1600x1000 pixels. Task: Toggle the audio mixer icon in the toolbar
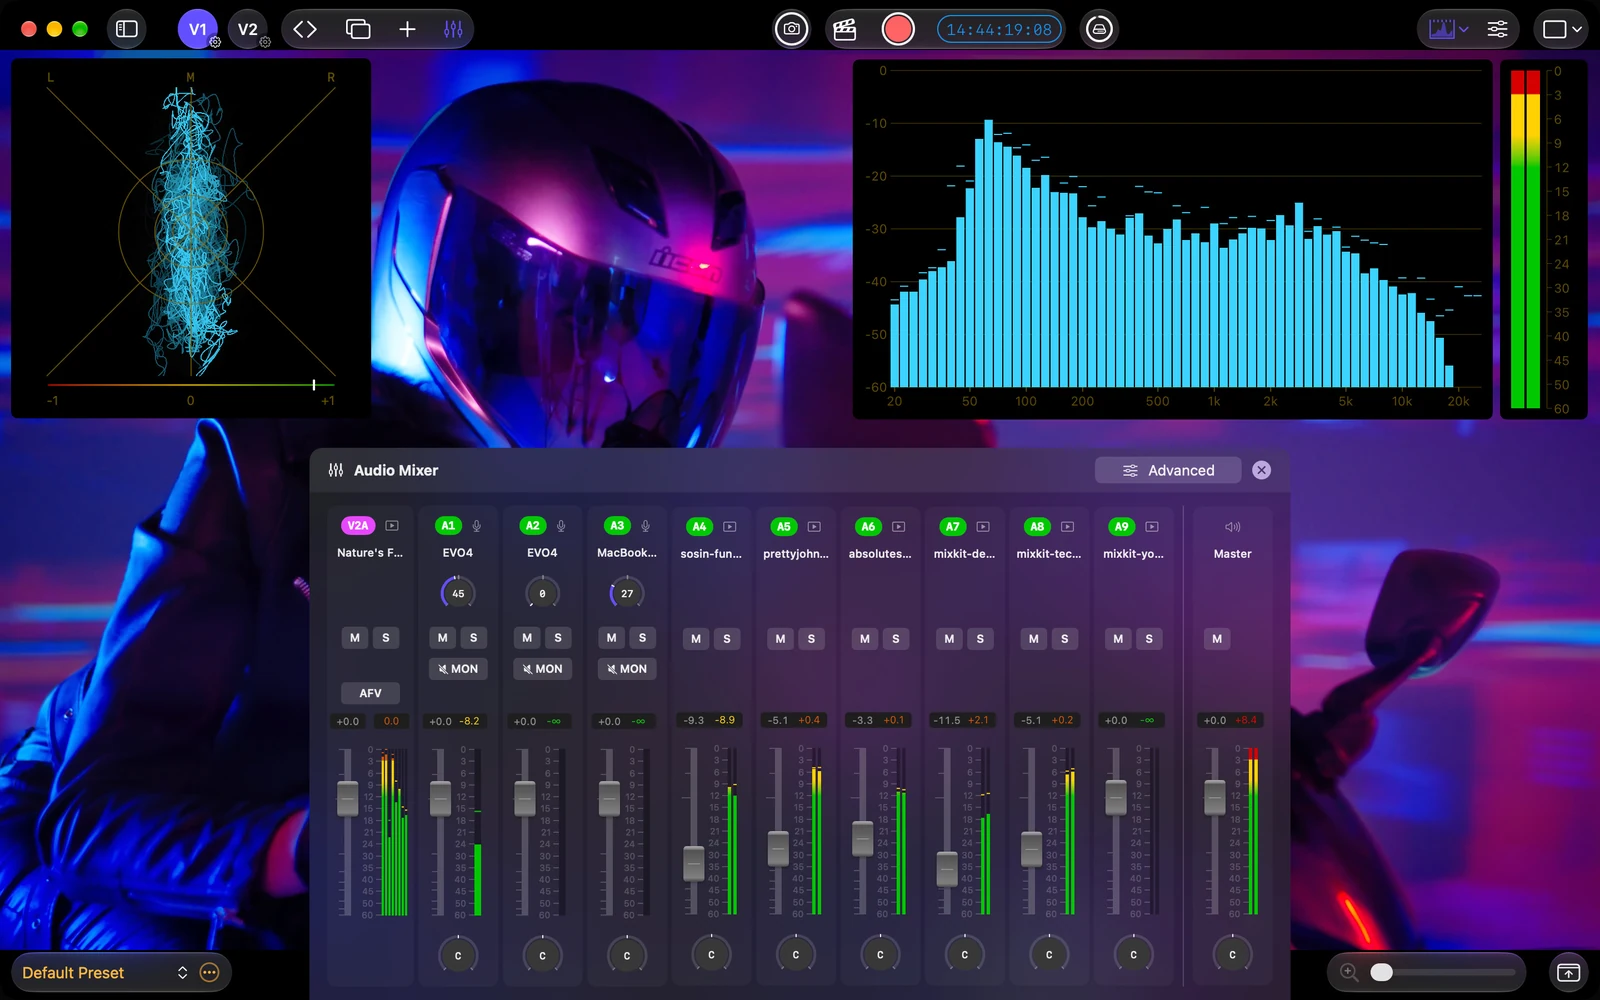click(x=453, y=29)
